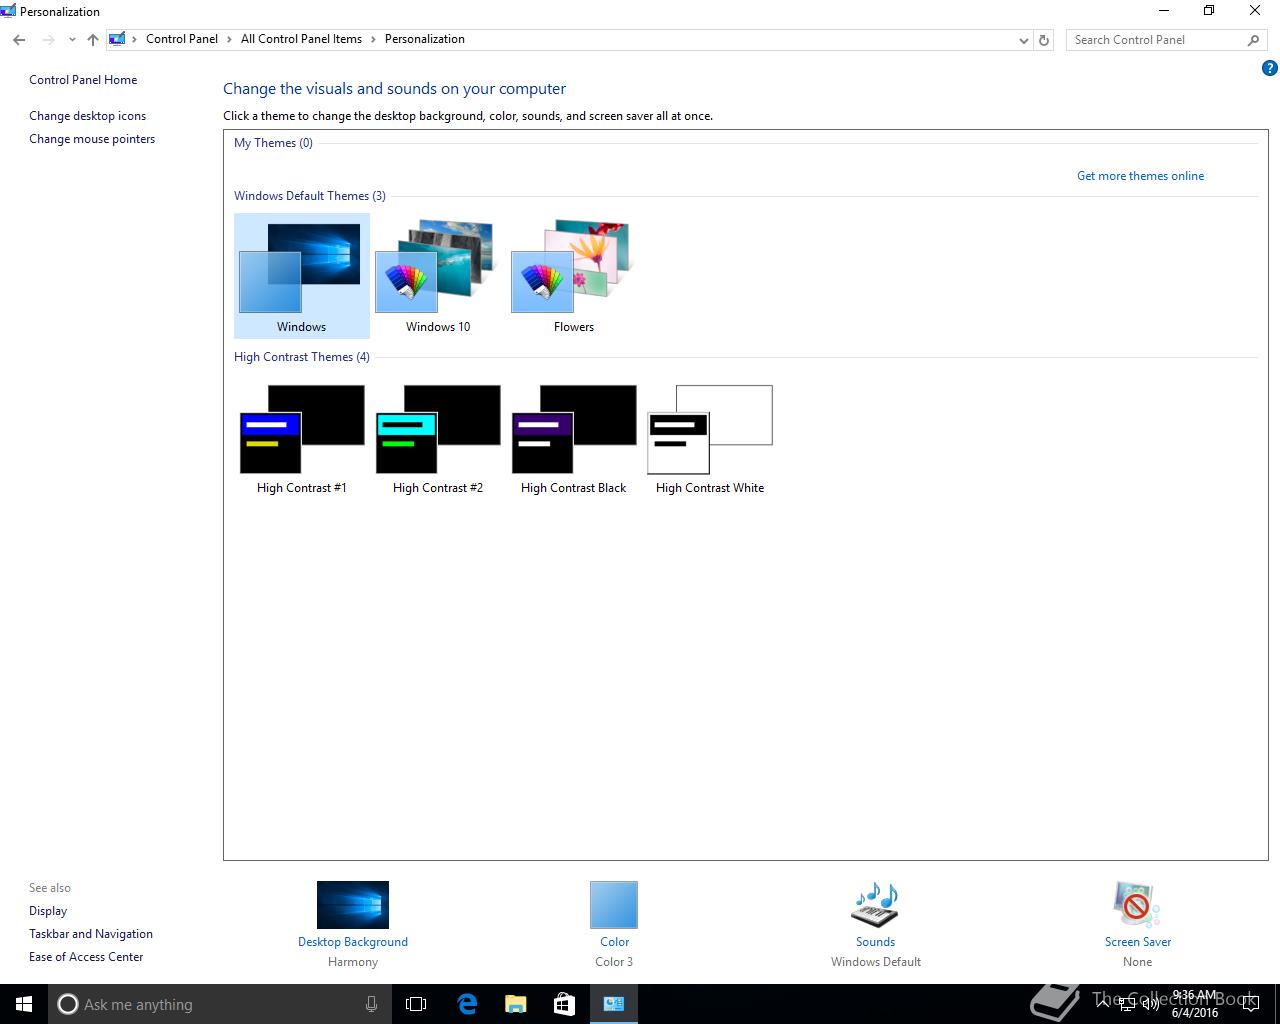Open Task View from taskbar

[x=416, y=1004]
